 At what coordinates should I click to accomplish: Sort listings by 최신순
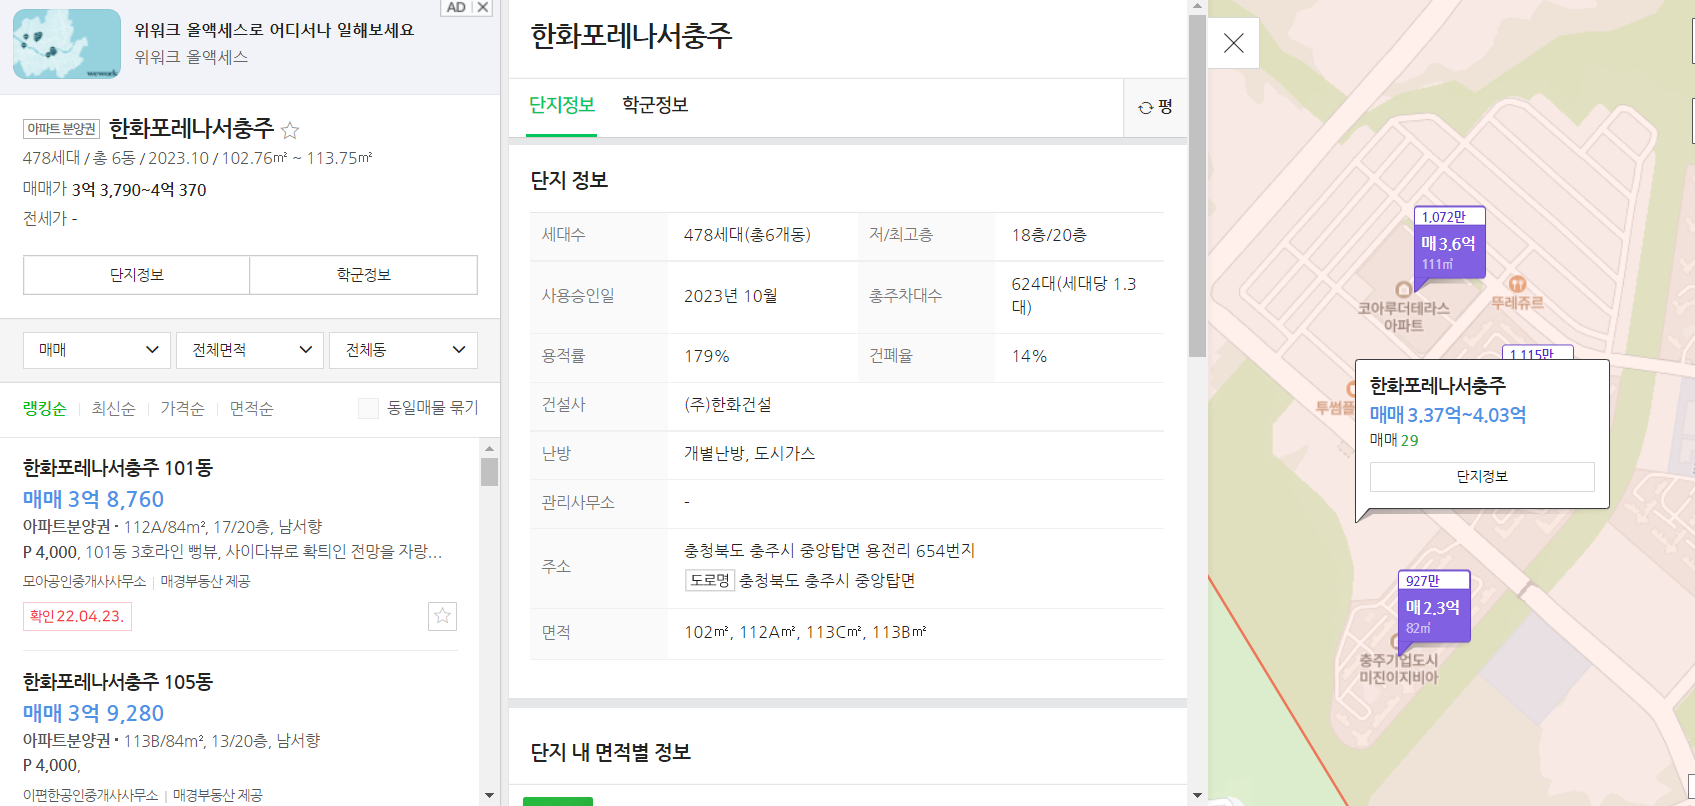[x=113, y=408]
